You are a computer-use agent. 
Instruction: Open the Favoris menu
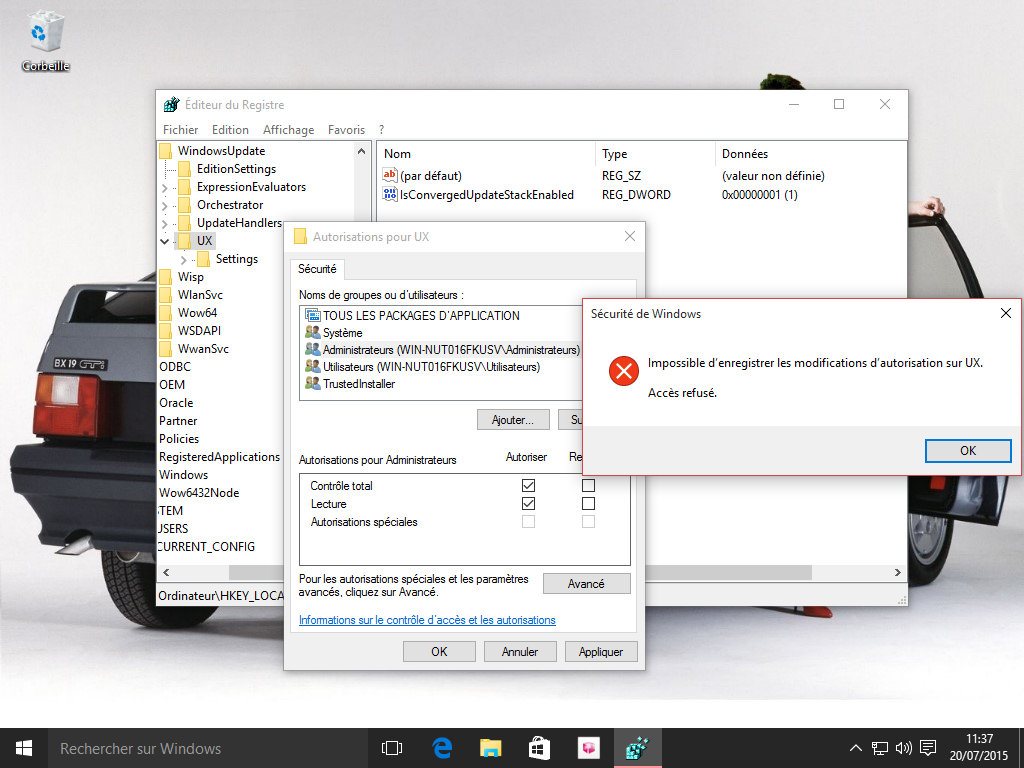(x=346, y=130)
